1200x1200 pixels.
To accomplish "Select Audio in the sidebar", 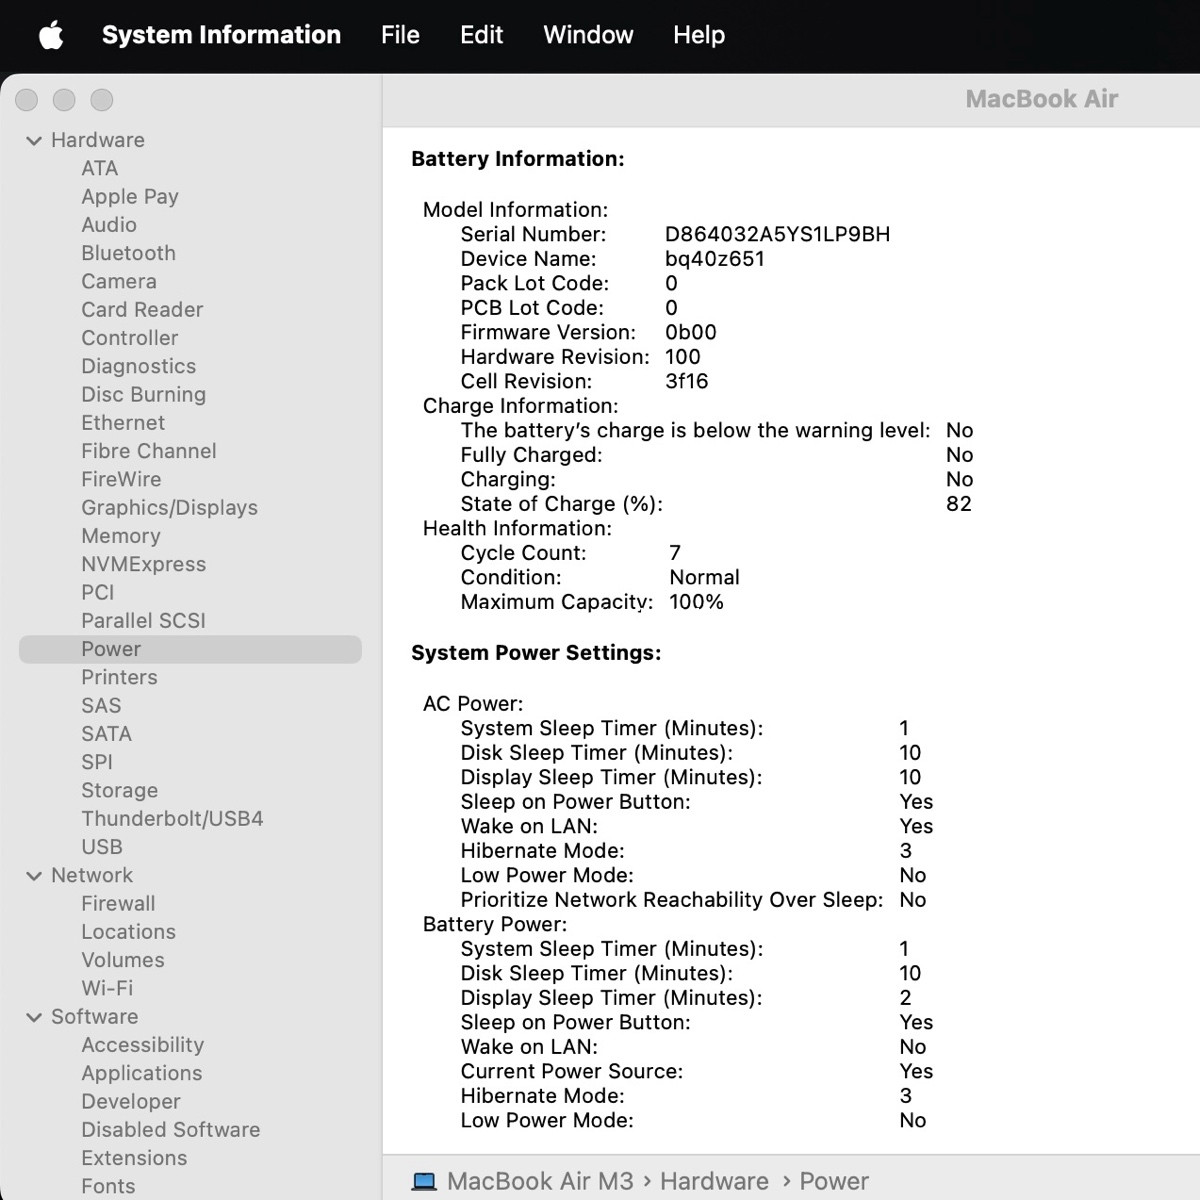I will click(x=109, y=225).
